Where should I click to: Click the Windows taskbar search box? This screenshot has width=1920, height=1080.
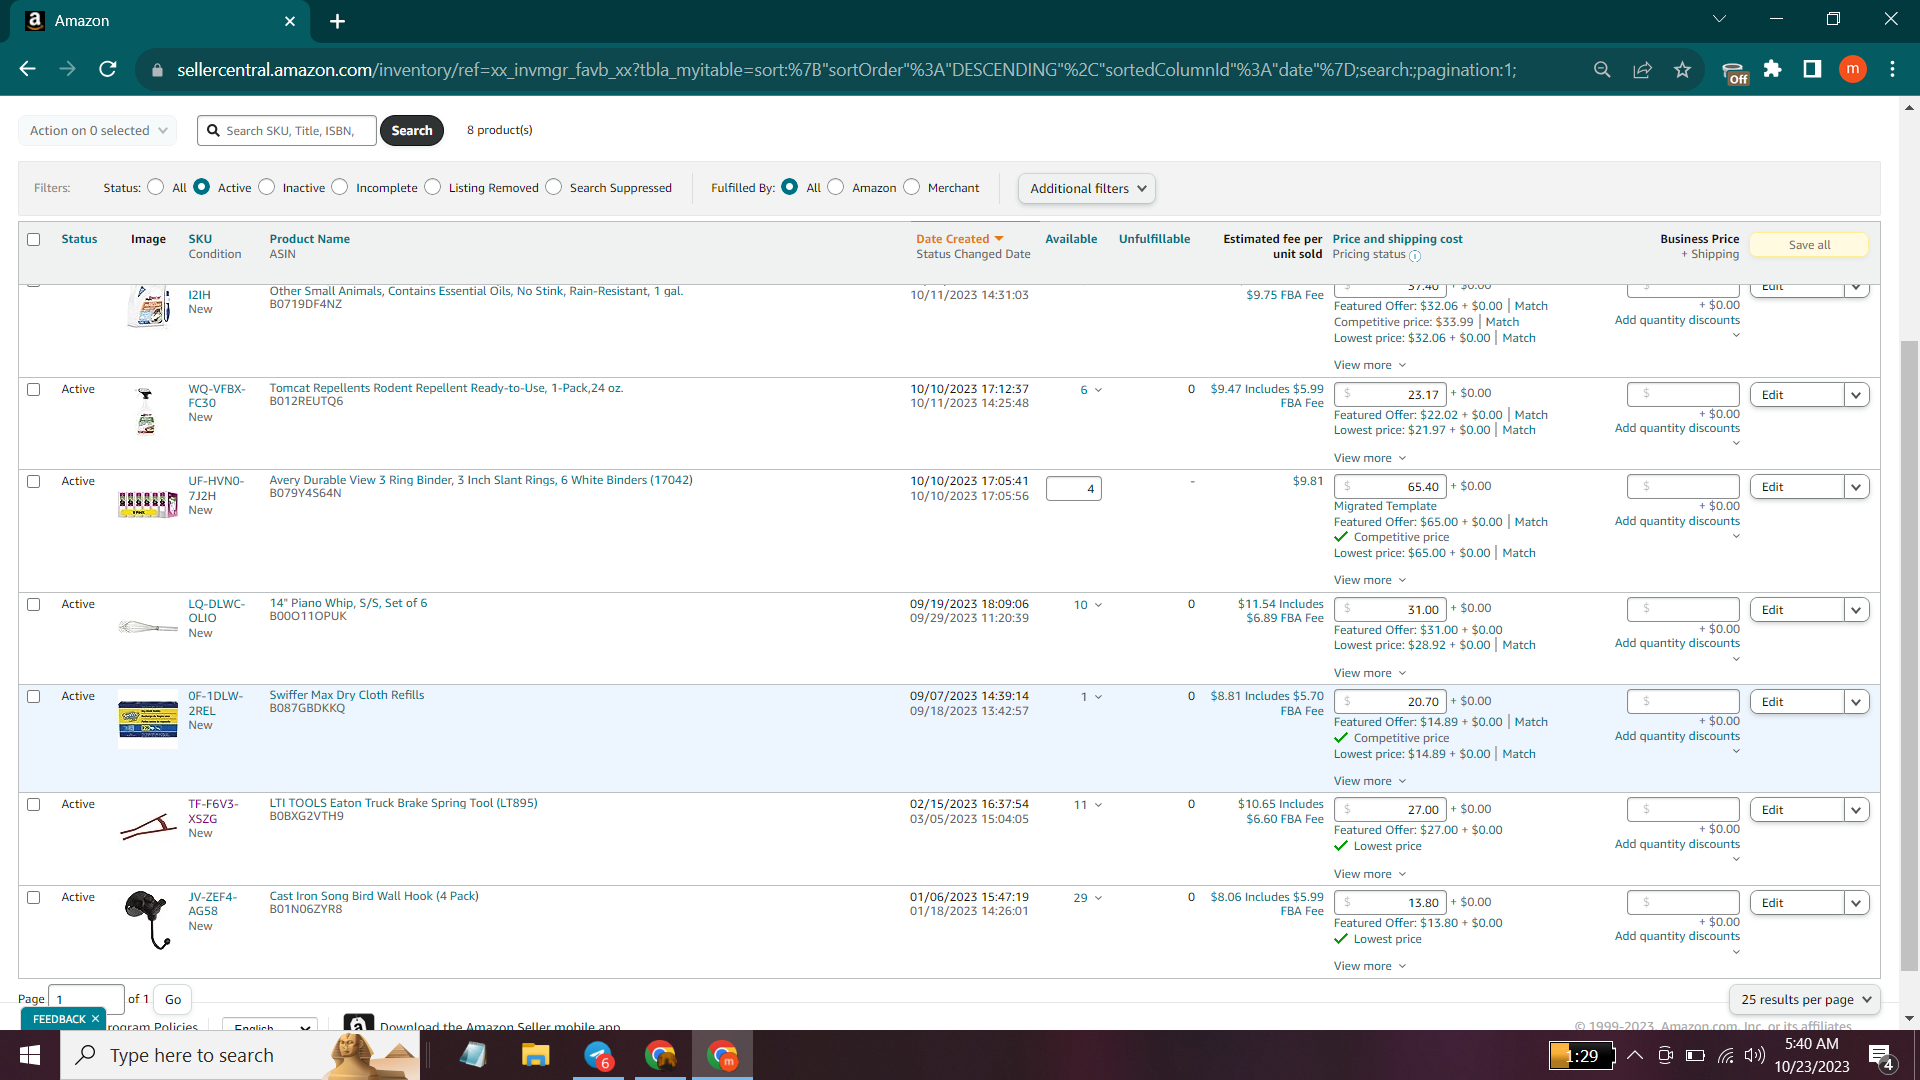pos(240,1055)
